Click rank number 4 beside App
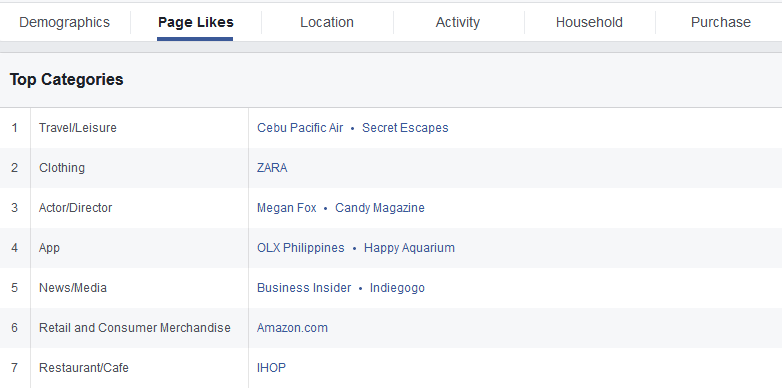This screenshot has height=388, width=782. [14, 248]
